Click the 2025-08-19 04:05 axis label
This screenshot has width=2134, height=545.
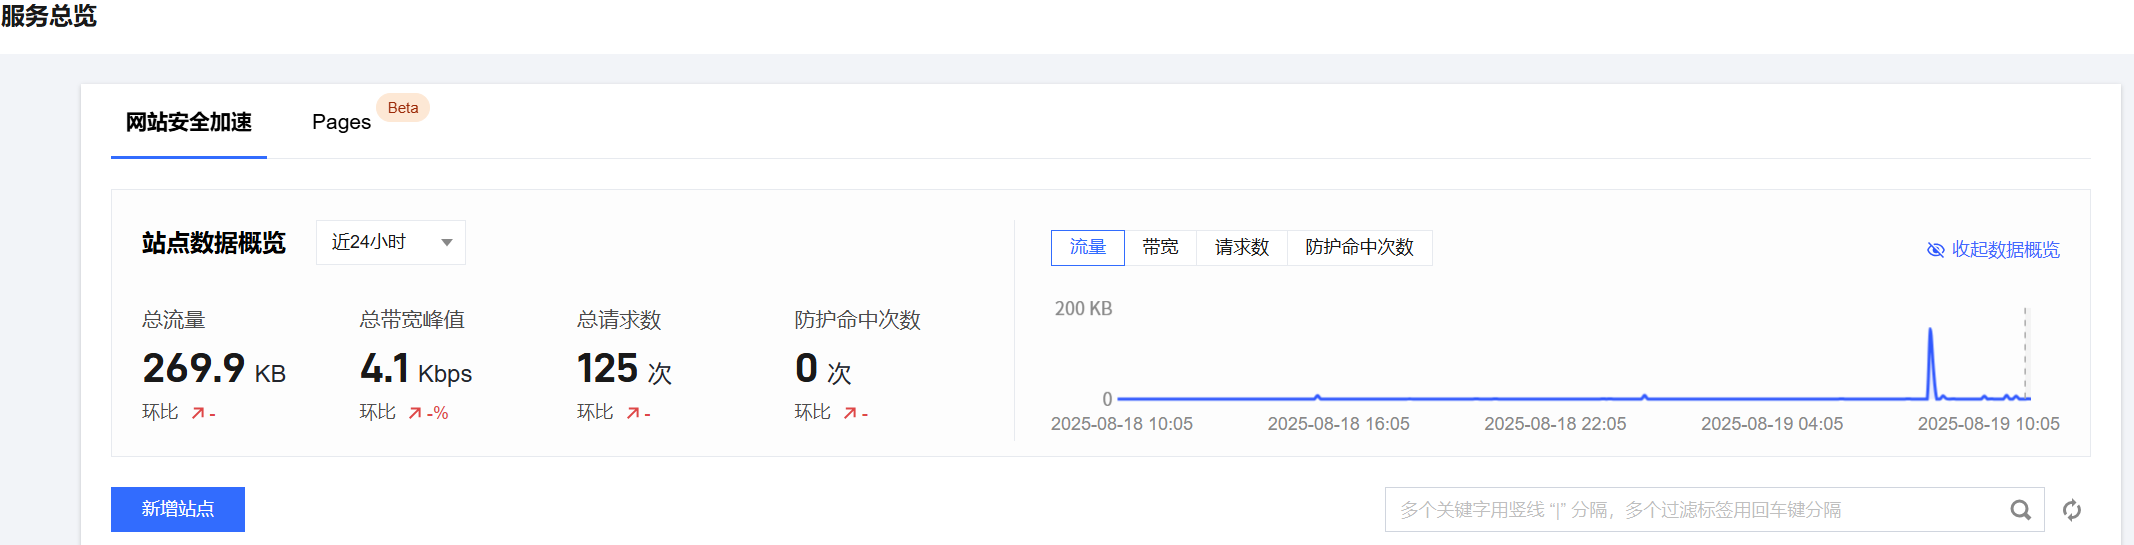point(1772,424)
